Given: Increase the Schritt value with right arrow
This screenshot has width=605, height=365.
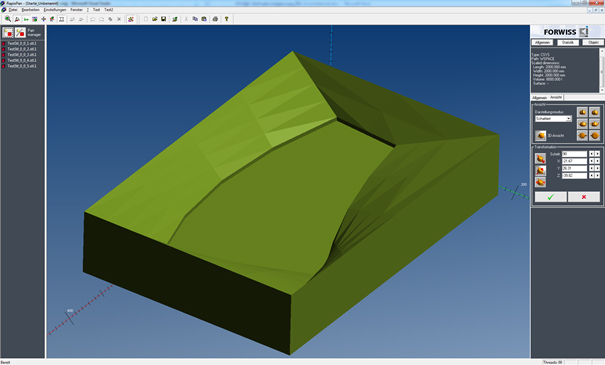Looking at the screenshot, I should (597, 154).
